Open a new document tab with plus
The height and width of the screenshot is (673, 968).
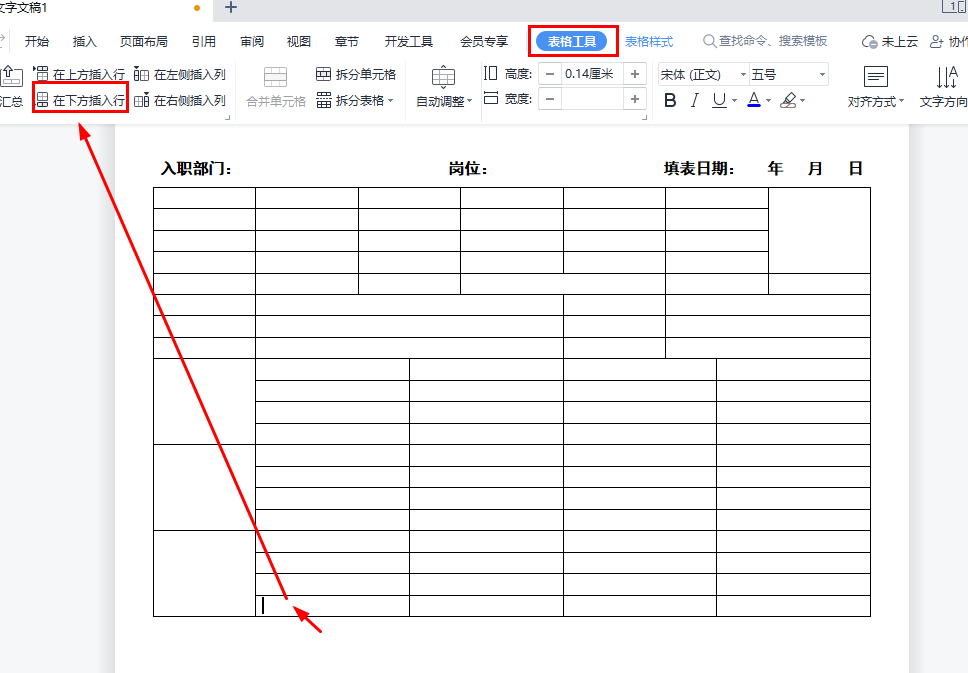click(230, 7)
